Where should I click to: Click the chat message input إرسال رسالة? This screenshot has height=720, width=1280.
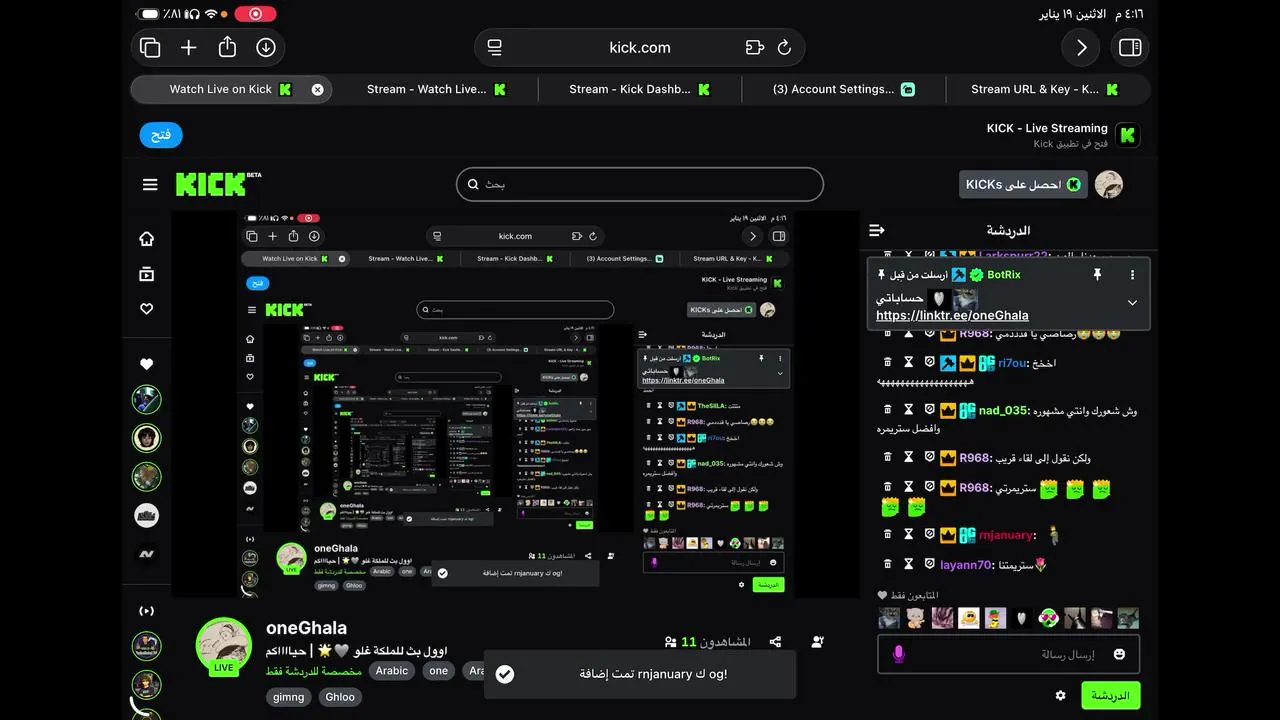tap(1008, 654)
